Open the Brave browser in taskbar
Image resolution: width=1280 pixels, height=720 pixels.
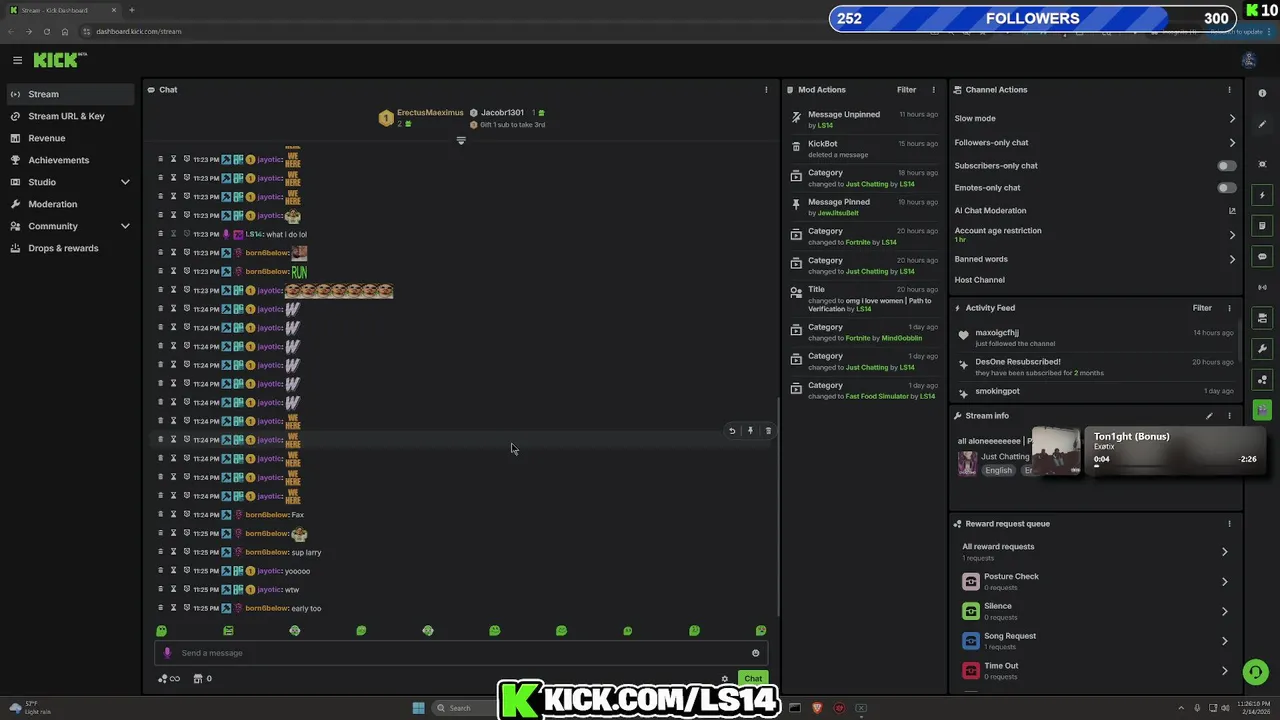point(817,708)
